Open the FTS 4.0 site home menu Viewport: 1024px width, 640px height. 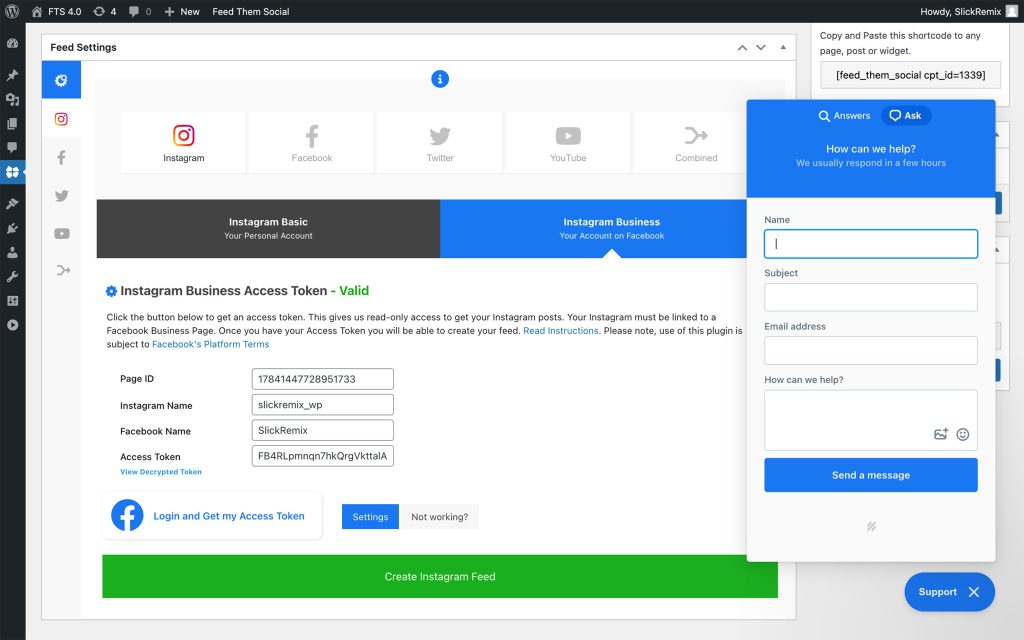(x=56, y=11)
